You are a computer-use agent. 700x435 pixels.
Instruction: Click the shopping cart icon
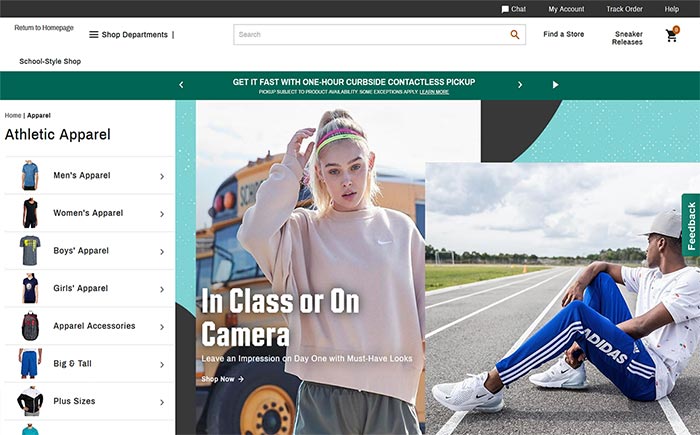671,35
